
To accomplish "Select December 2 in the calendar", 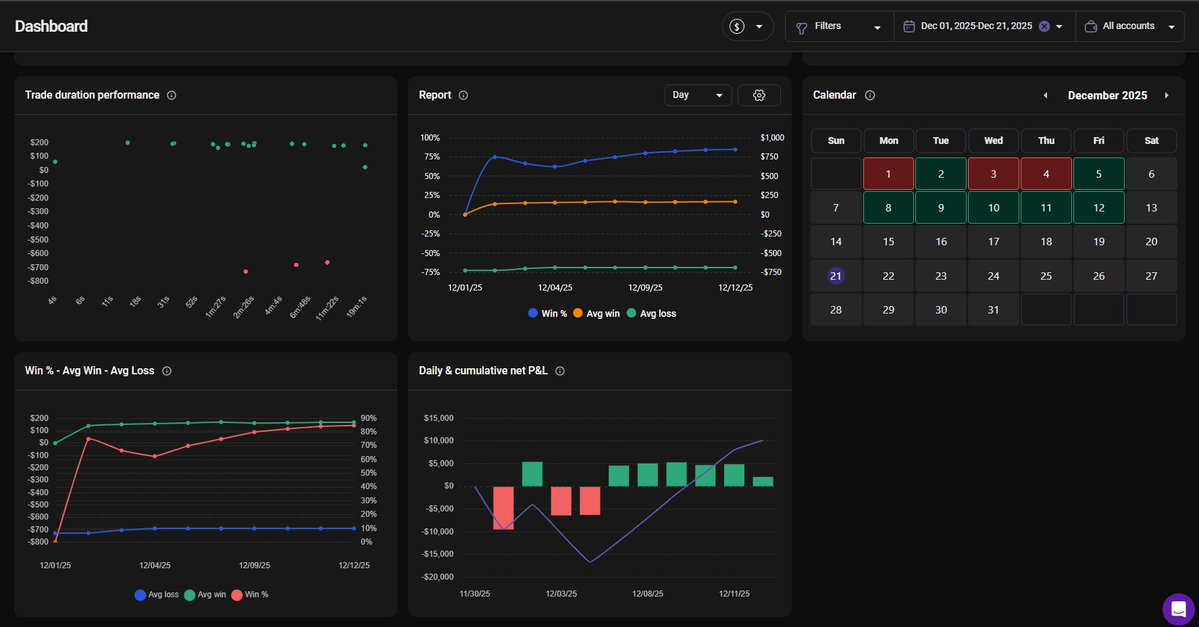I will (x=941, y=174).
